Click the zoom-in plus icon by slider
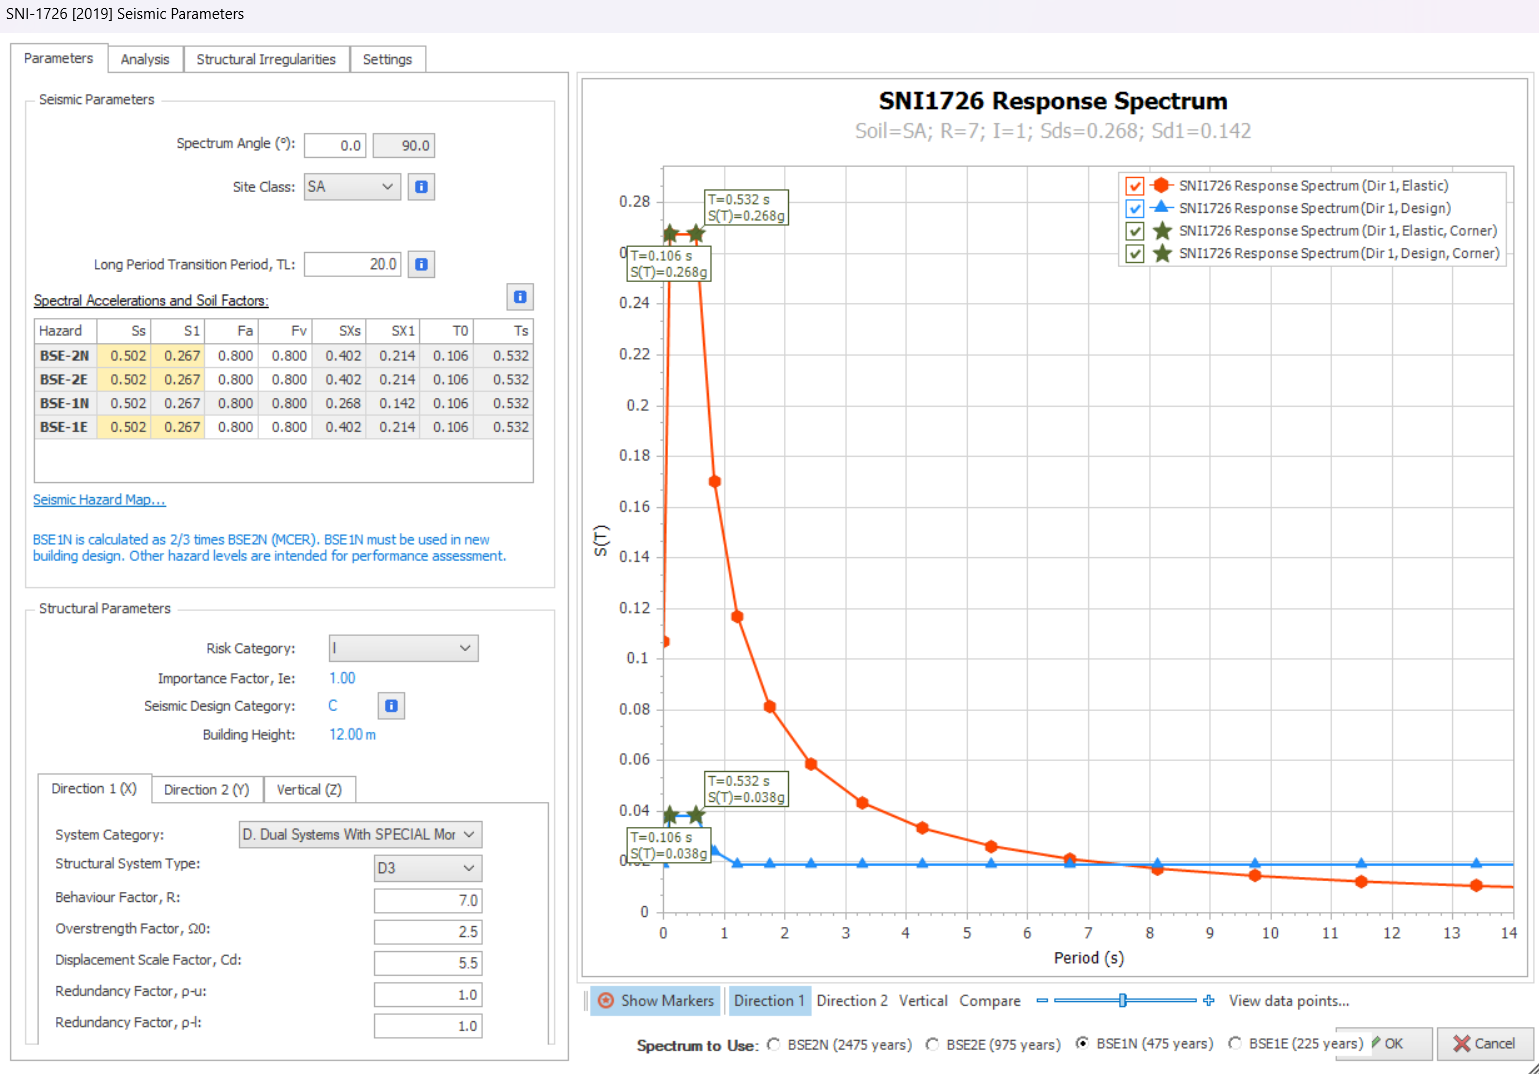The width and height of the screenshot is (1539, 1074). point(1208,1001)
